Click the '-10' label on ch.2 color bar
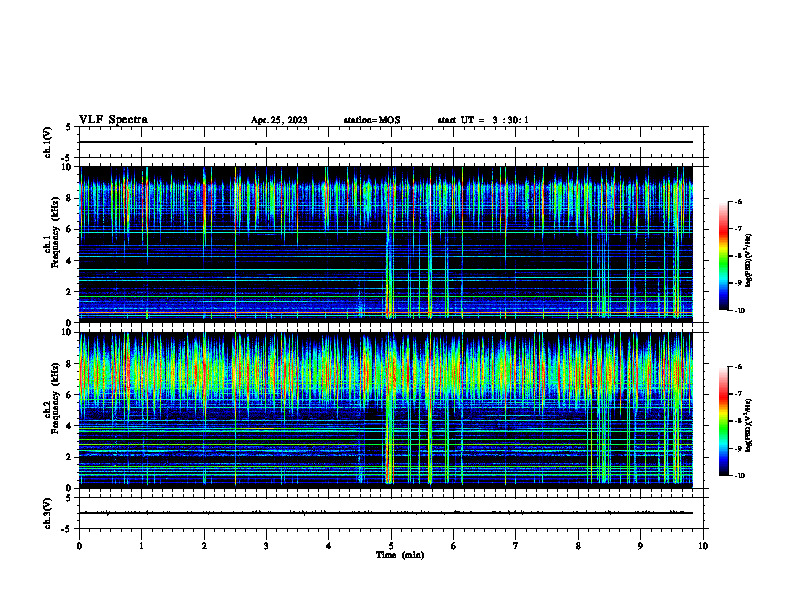Screen dimensions: 792x612 tap(739, 476)
